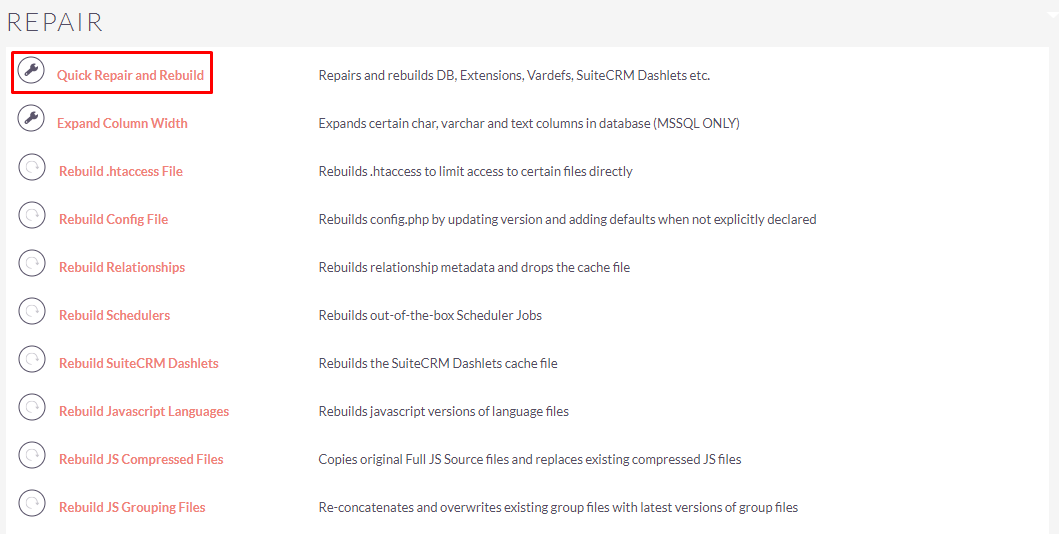The height and width of the screenshot is (534, 1059).
Task: Click the wrench icon beside Expand Column Width
Action: (x=31, y=118)
